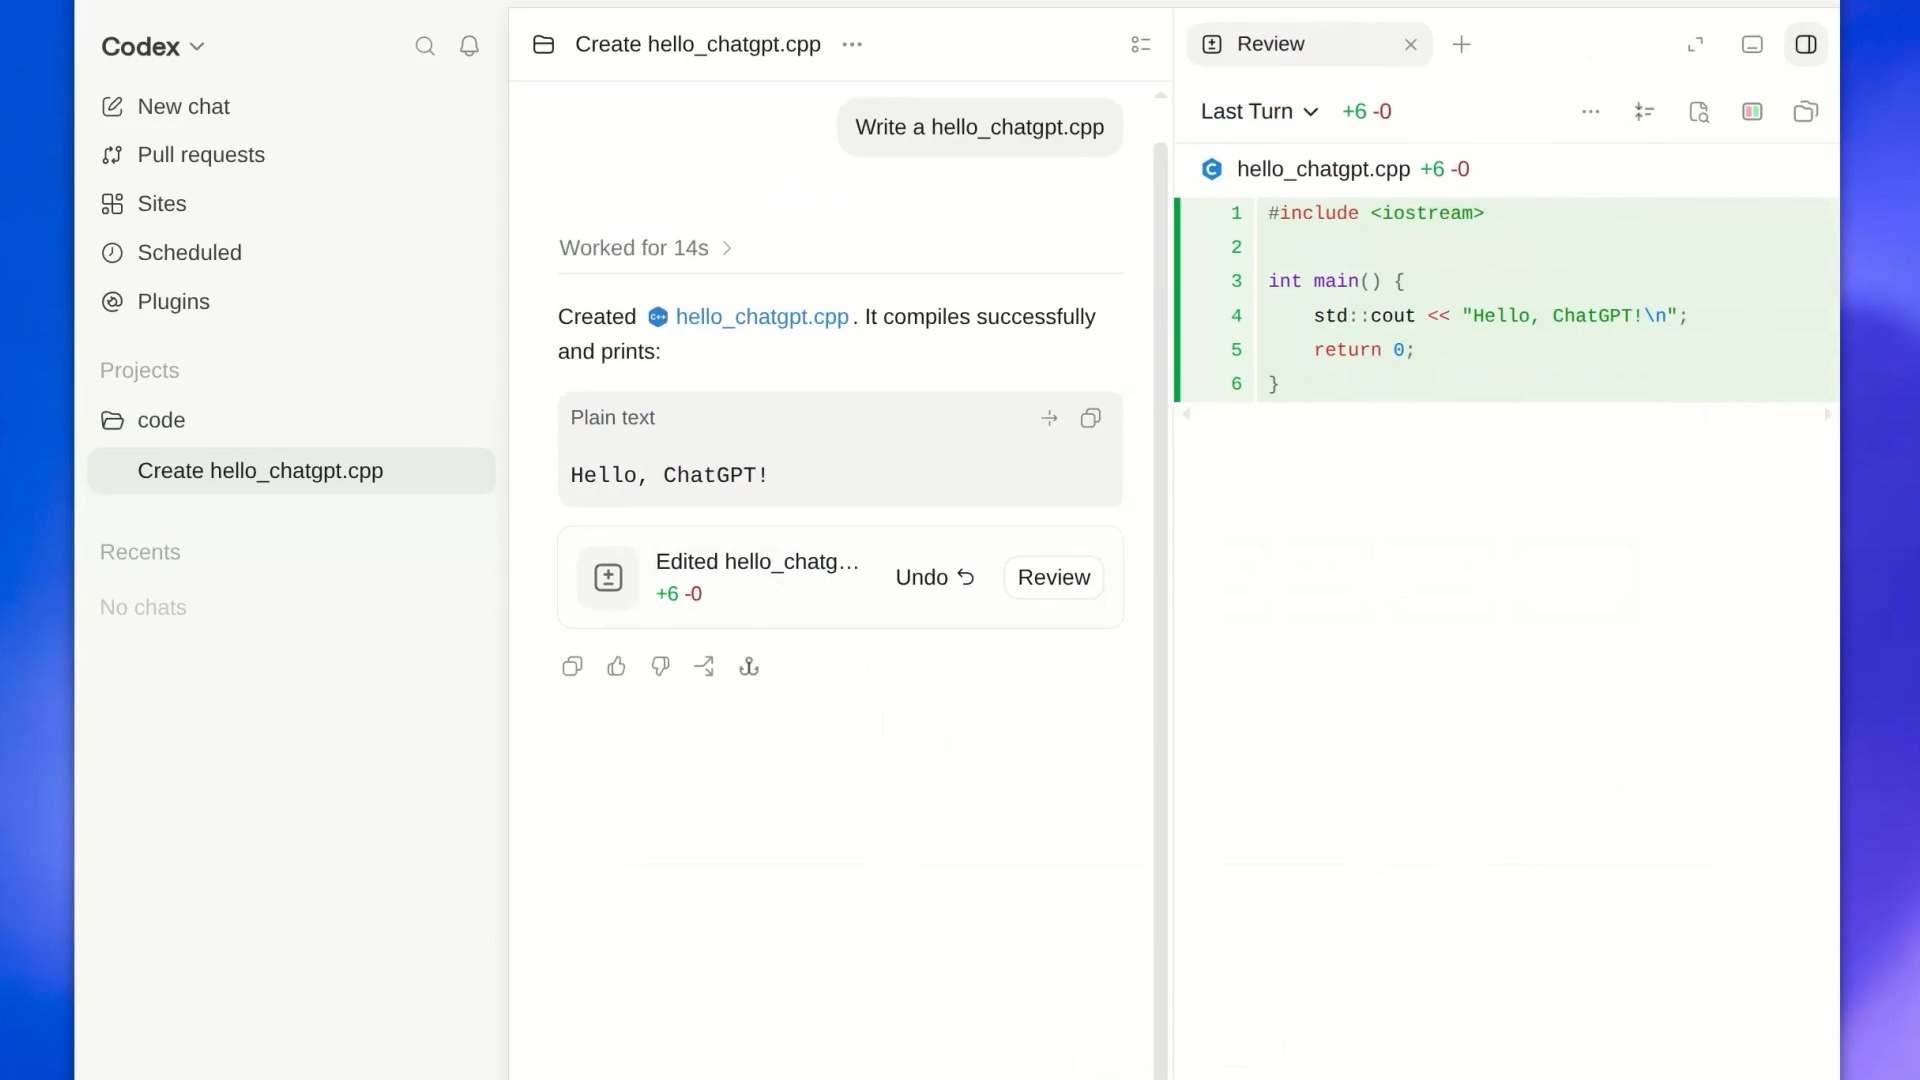1920x1080 pixels.
Task: Open file search icon in review toolbar
Action: [x=1699, y=112]
